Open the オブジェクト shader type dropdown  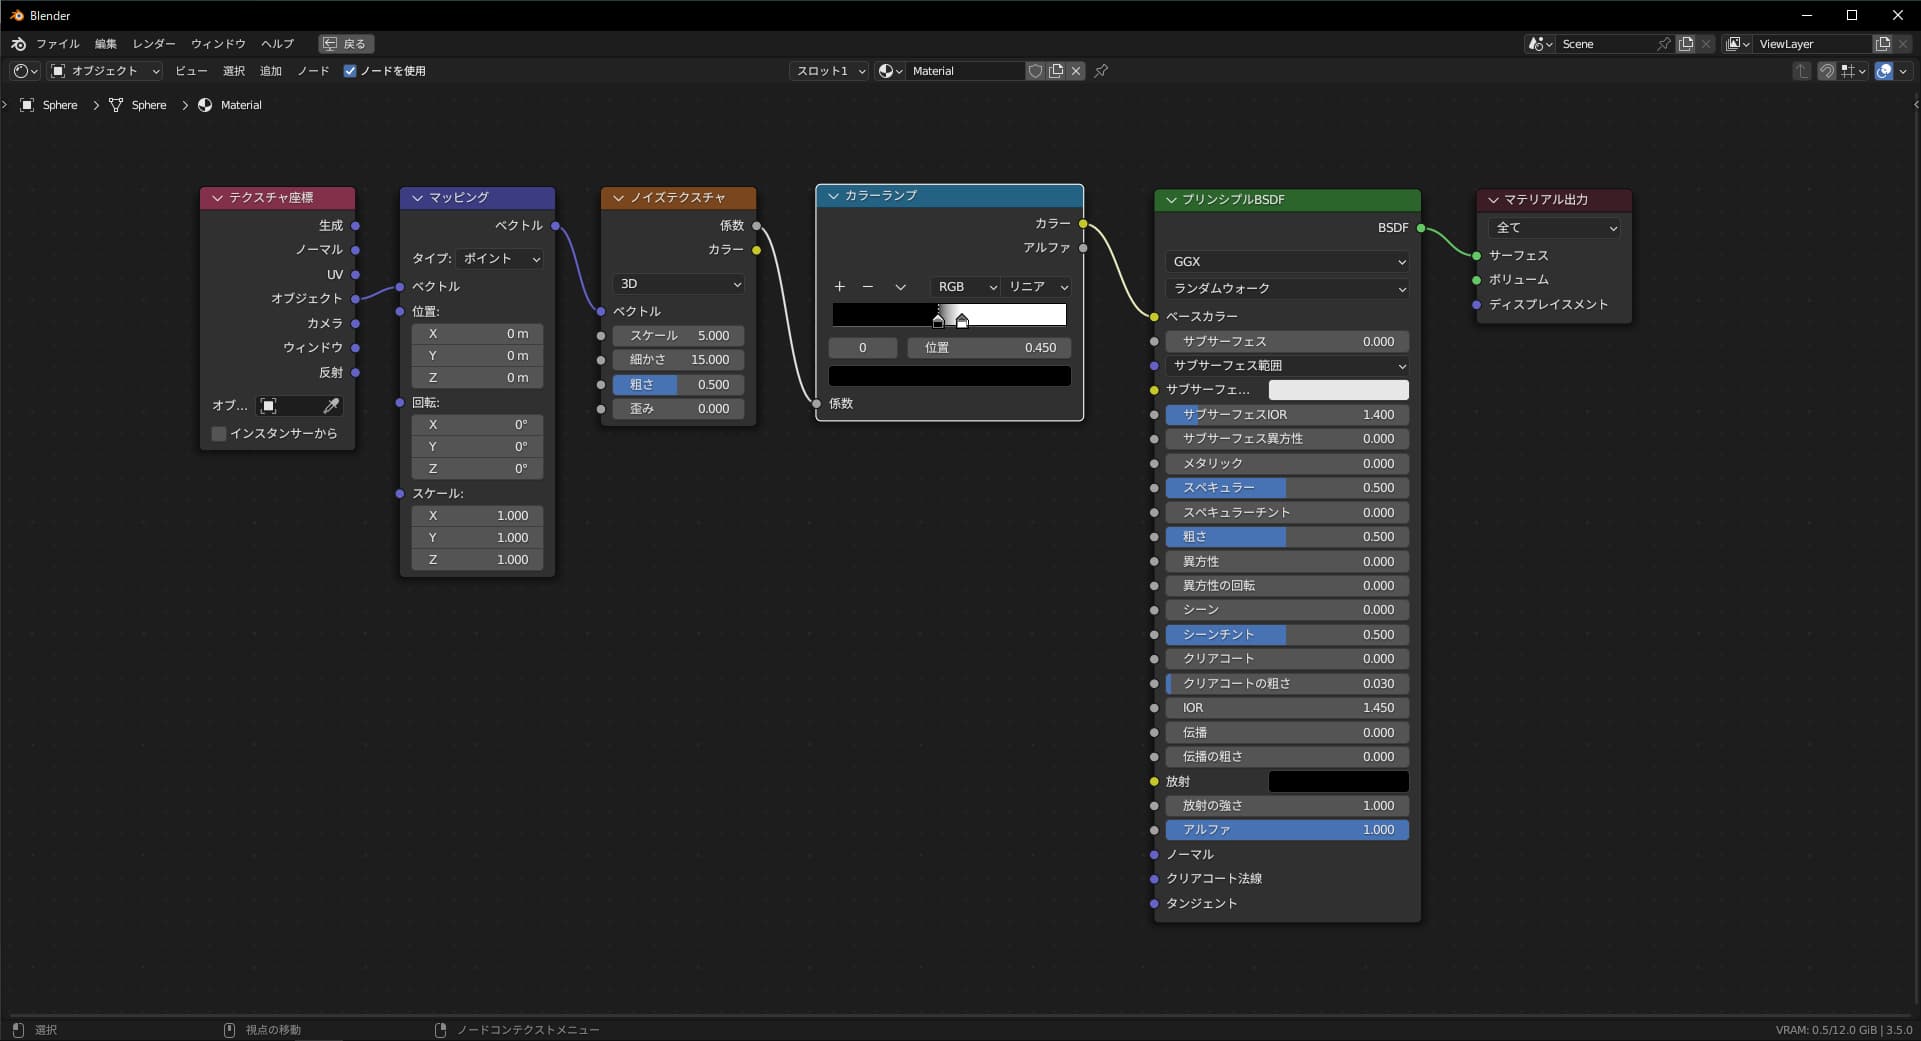point(105,71)
